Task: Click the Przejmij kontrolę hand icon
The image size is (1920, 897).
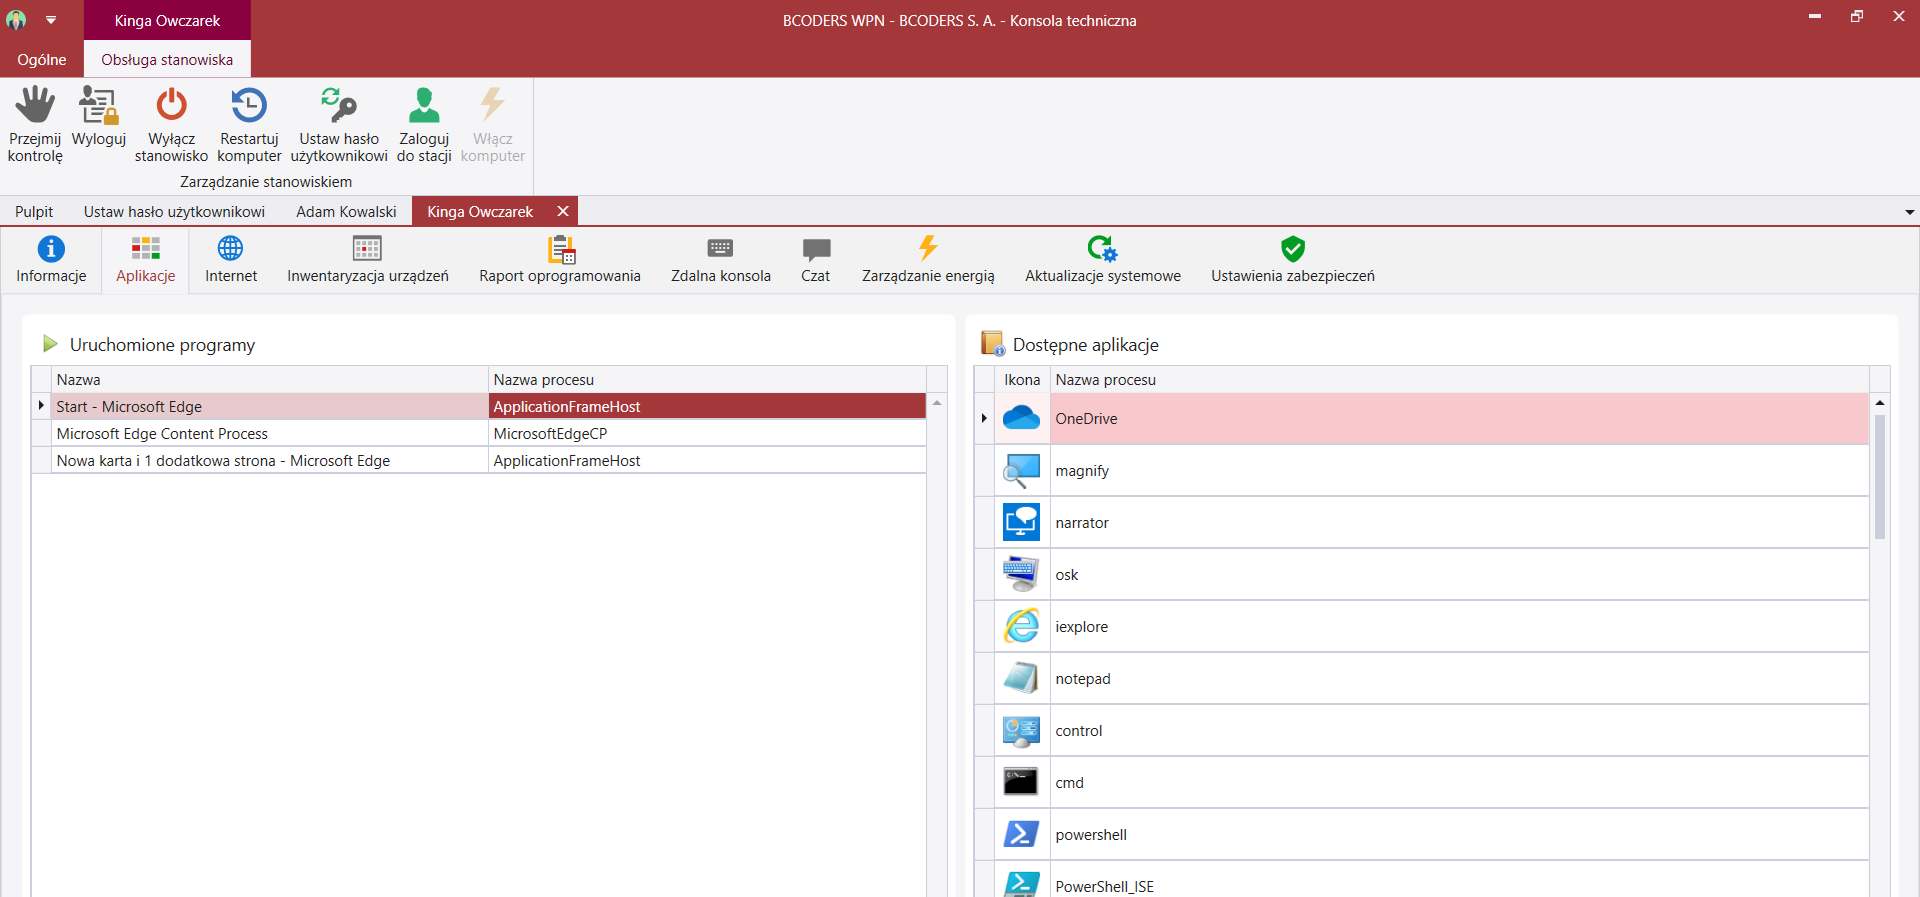Action: pos(35,104)
